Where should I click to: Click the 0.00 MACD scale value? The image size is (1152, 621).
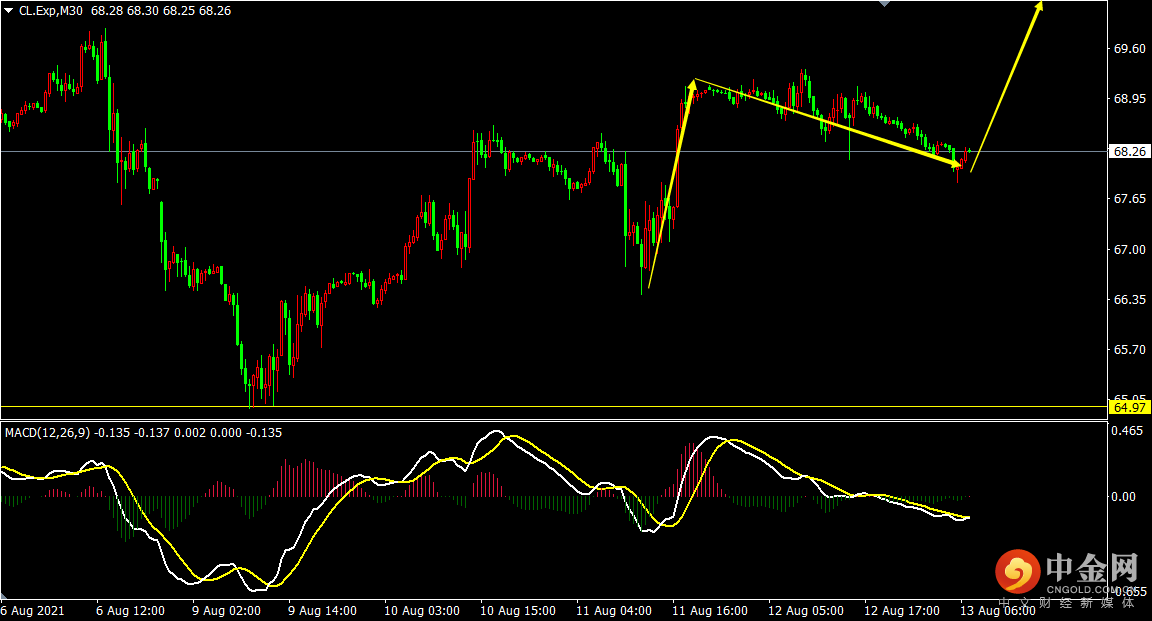pos(1123,497)
